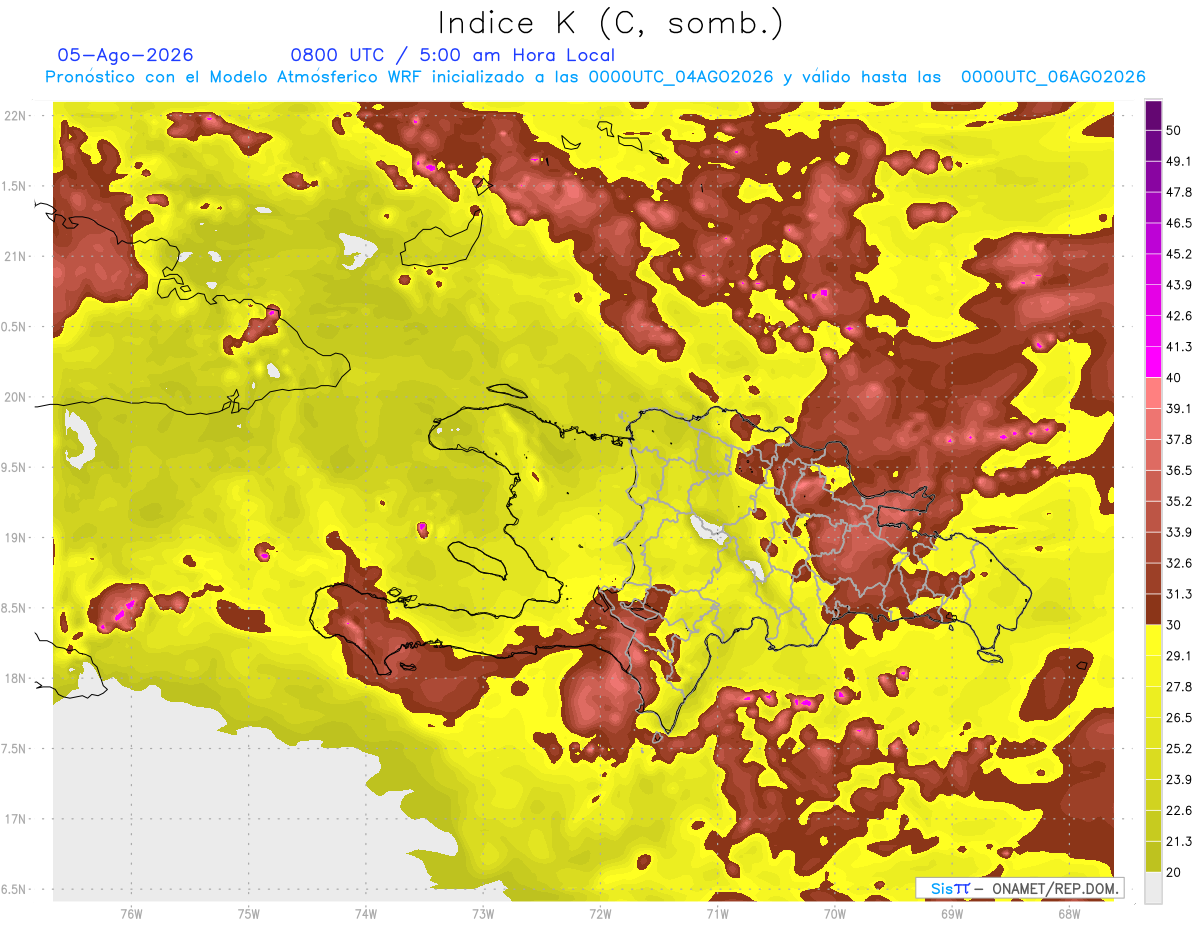Click the legend value 33.9
This screenshot has width=1200, height=927.
coord(1179,532)
